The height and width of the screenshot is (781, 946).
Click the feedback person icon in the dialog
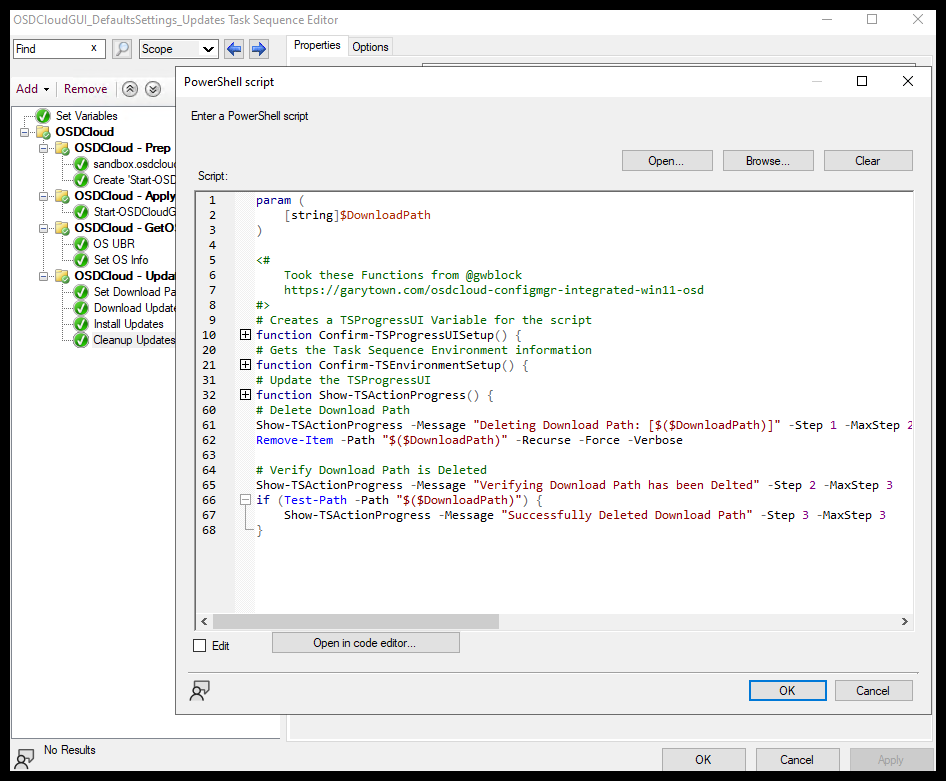pyautogui.click(x=199, y=690)
